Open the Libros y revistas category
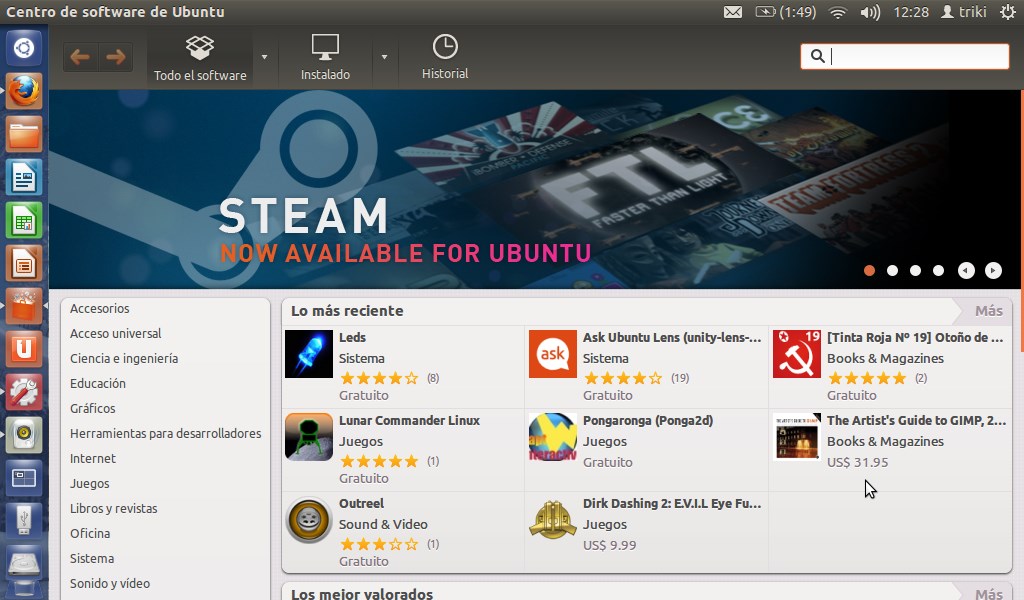 point(114,508)
